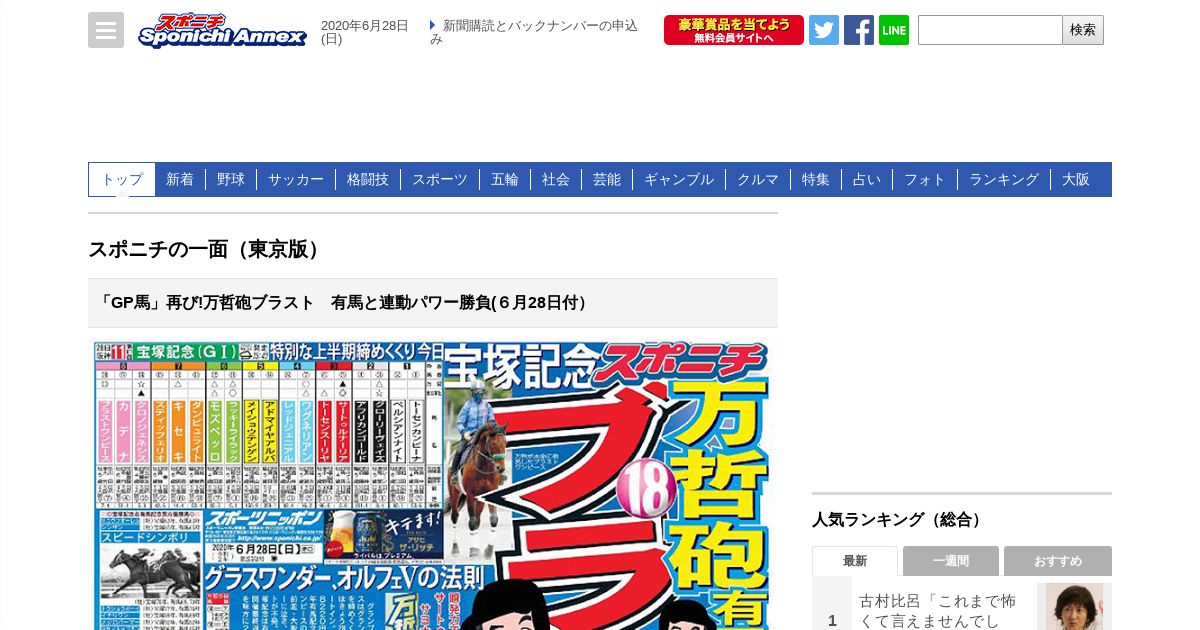This screenshot has height=630, width=1200.
Task: Open the 古村比呂 ranking article link
Action: (938, 610)
